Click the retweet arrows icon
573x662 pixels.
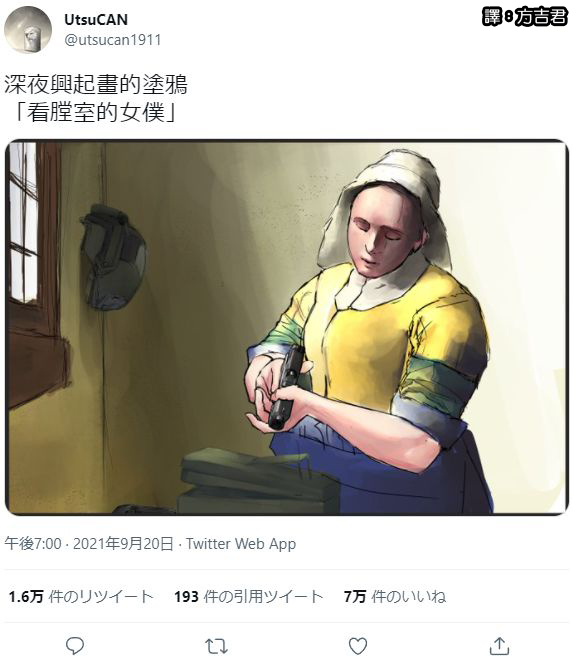pos(216,646)
